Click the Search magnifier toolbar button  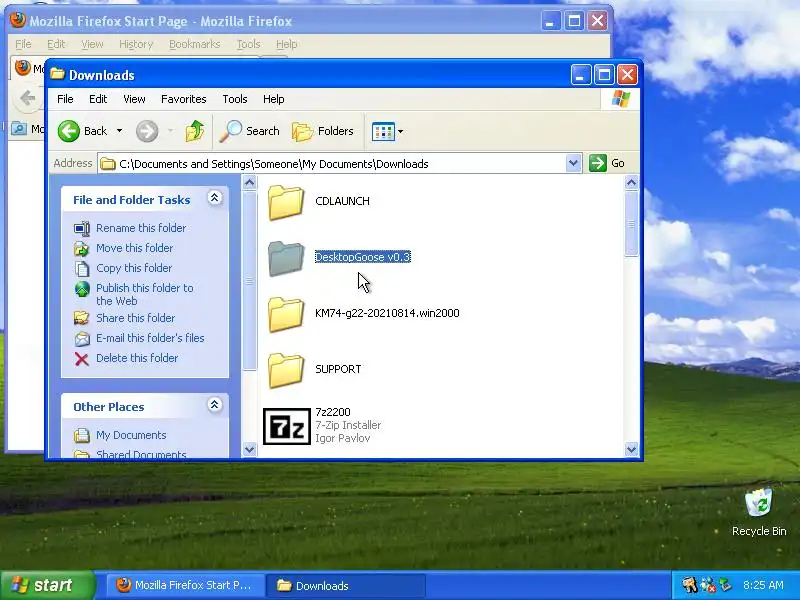coord(249,131)
